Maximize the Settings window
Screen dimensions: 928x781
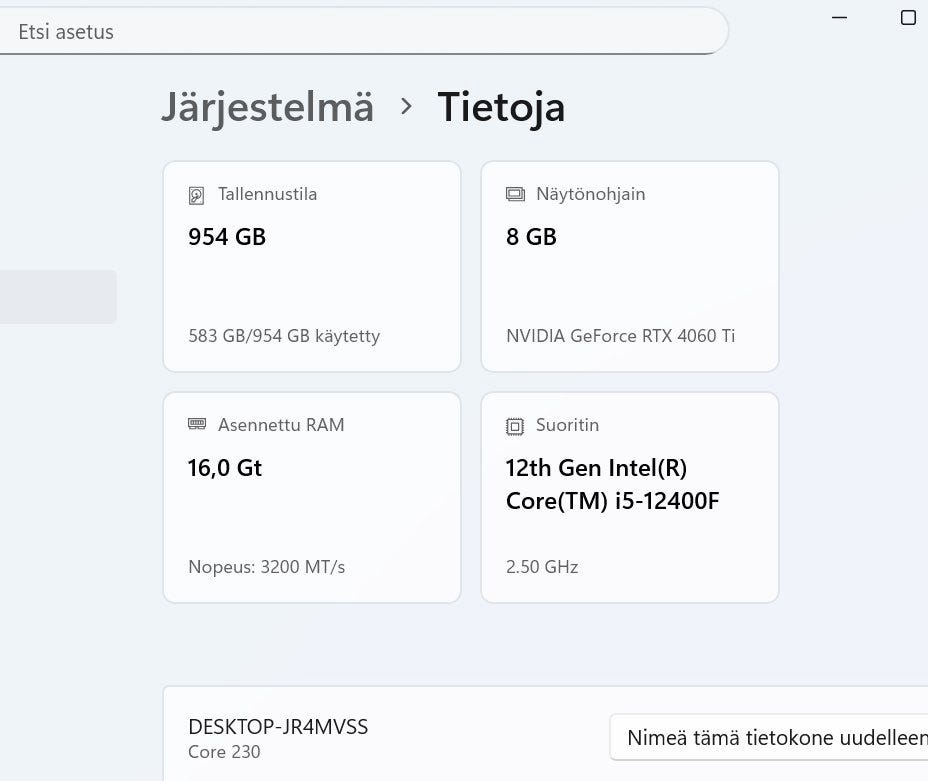[x=908, y=17]
